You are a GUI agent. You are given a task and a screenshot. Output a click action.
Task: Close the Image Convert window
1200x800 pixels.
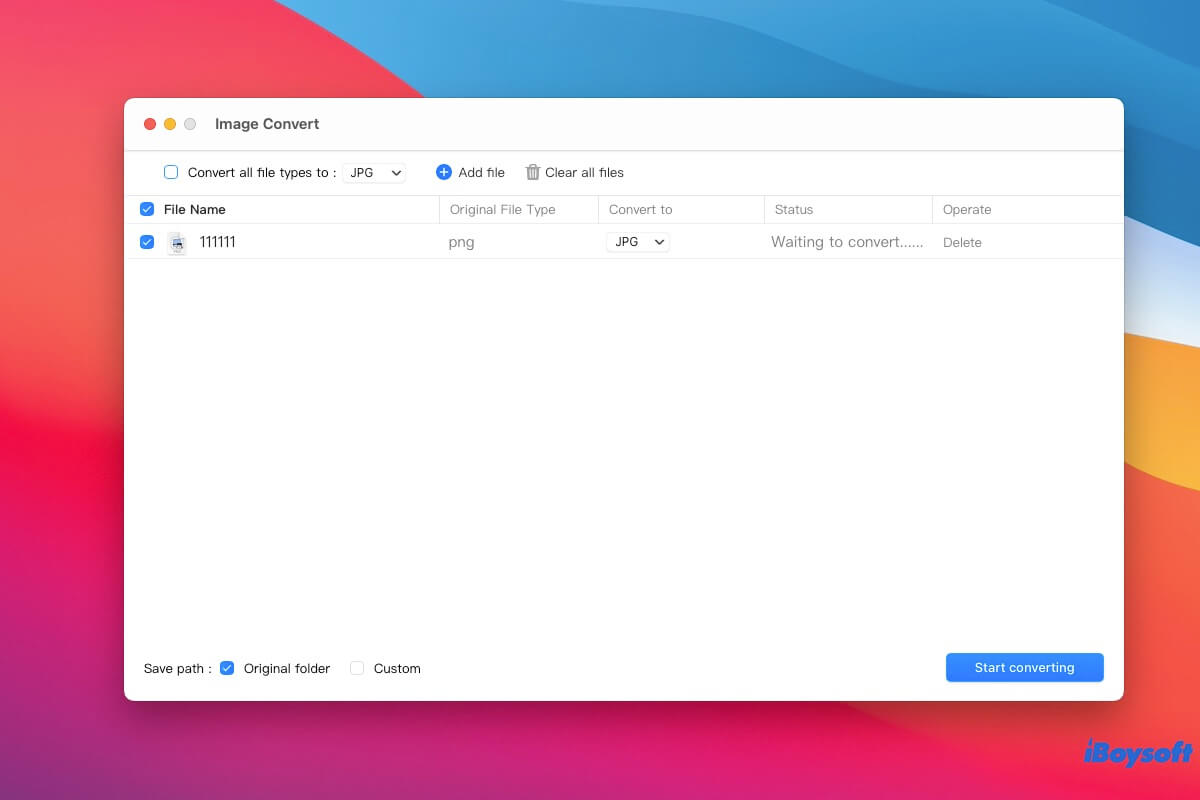coord(150,124)
